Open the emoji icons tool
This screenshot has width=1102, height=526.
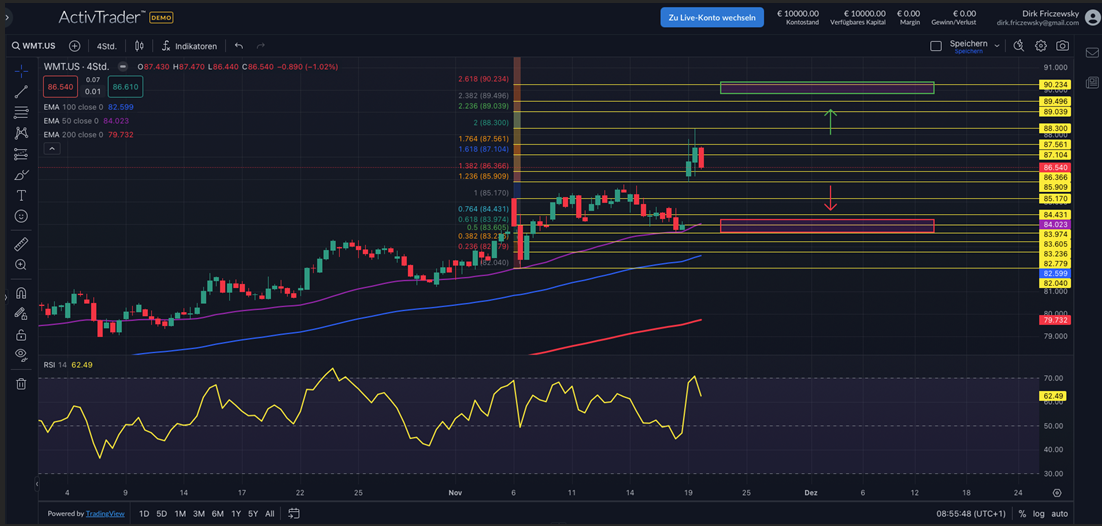(21, 216)
